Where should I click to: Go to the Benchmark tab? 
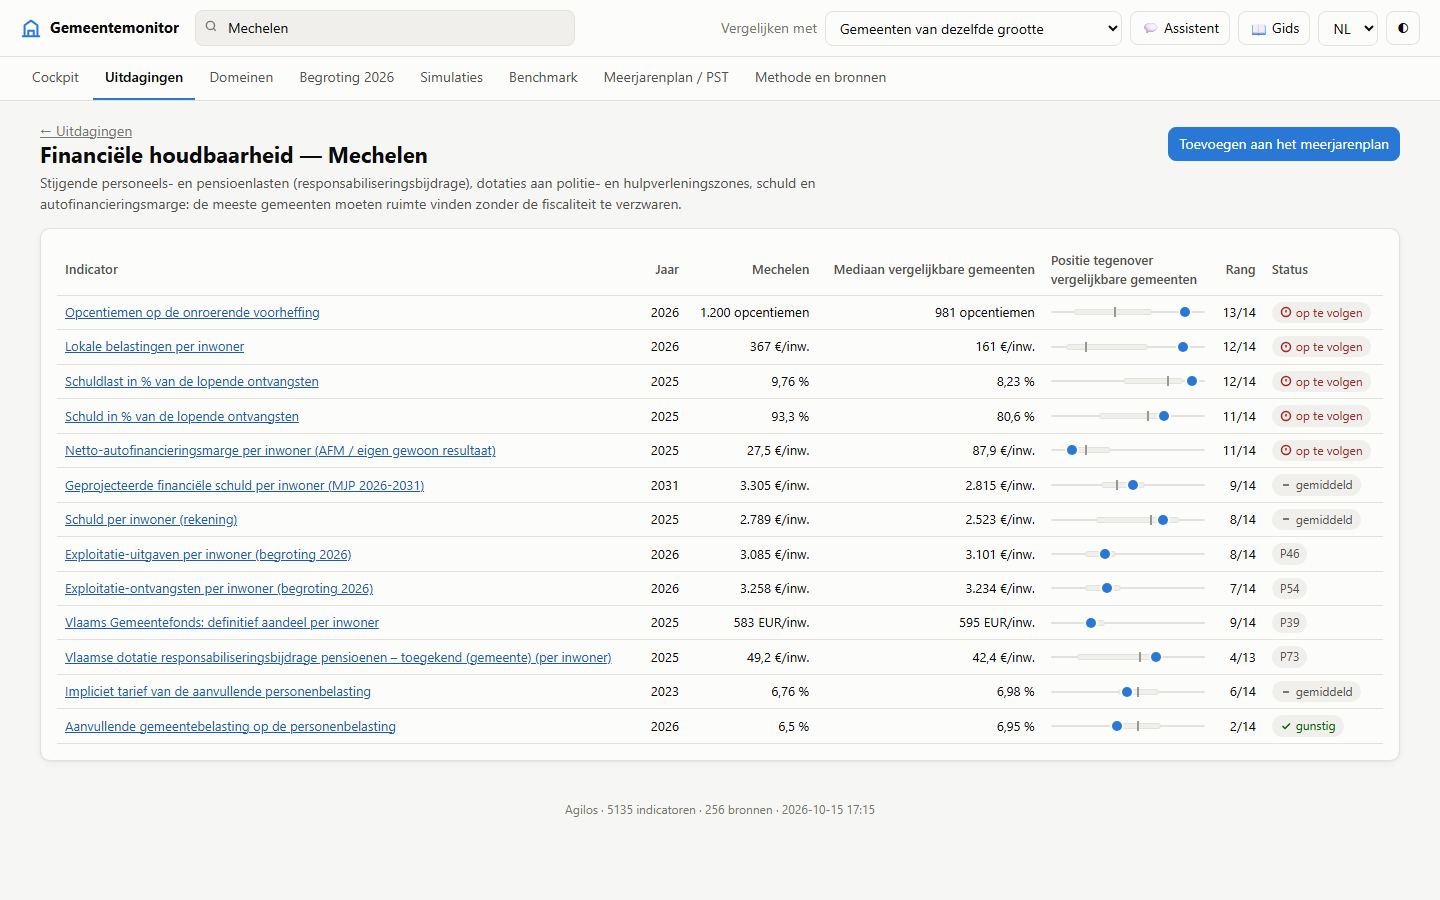(x=543, y=77)
